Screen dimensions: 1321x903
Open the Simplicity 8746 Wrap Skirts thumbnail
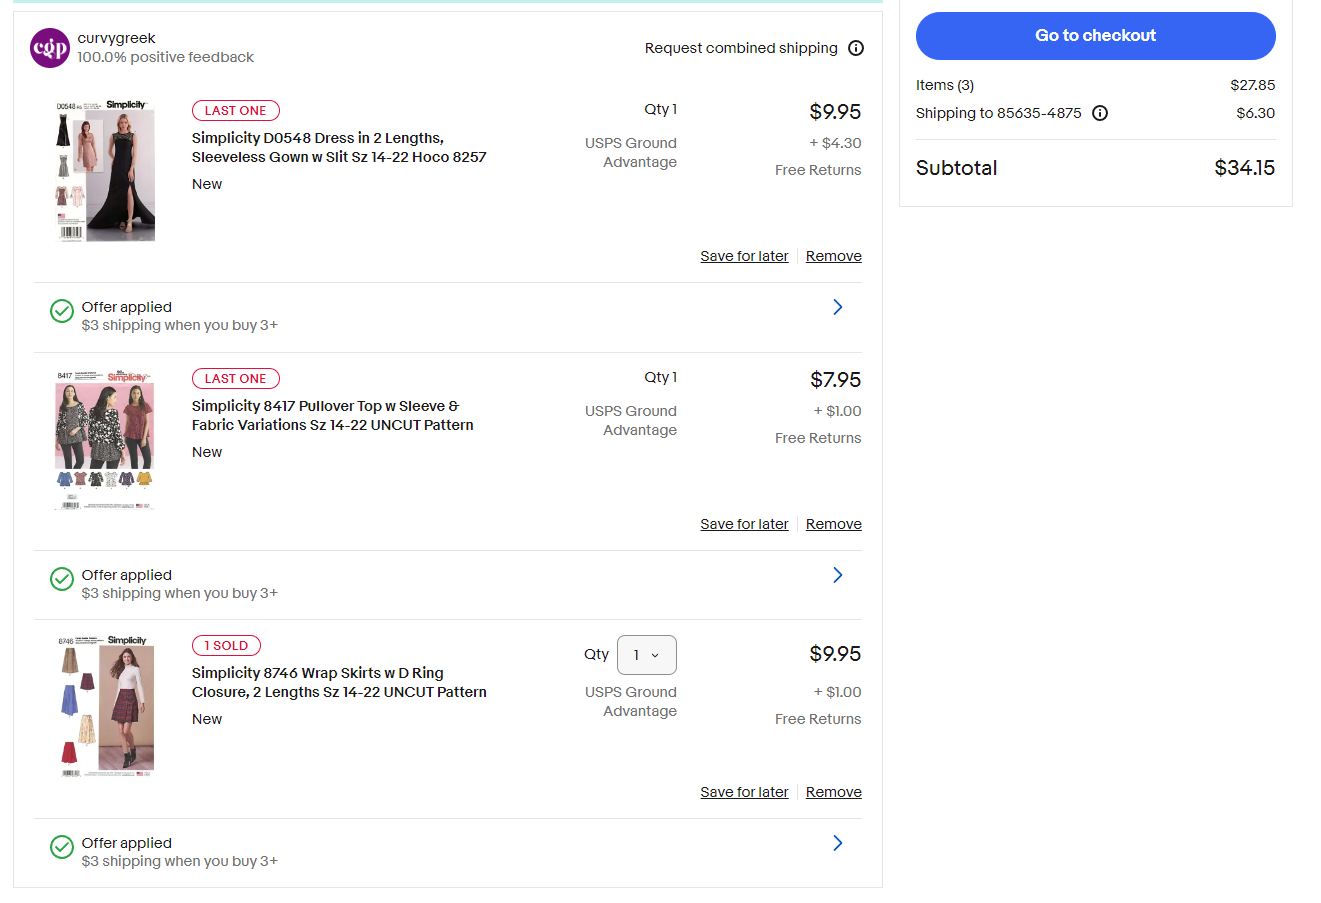105,706
